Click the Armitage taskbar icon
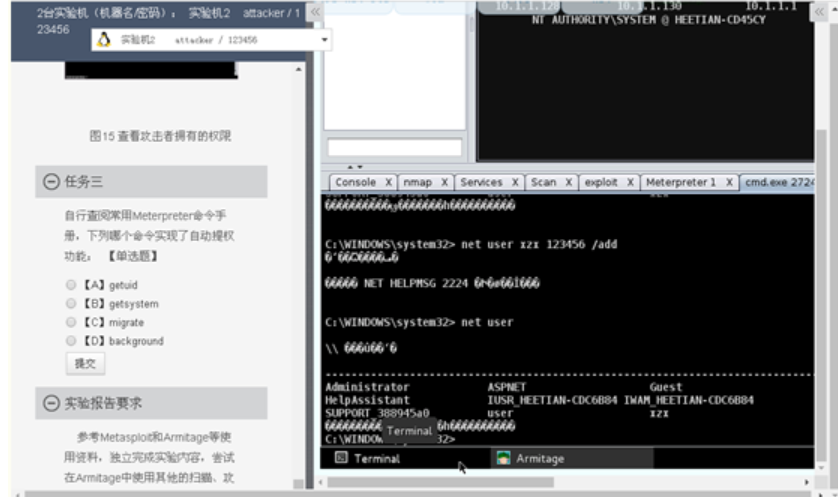 [x=503, y=458]
